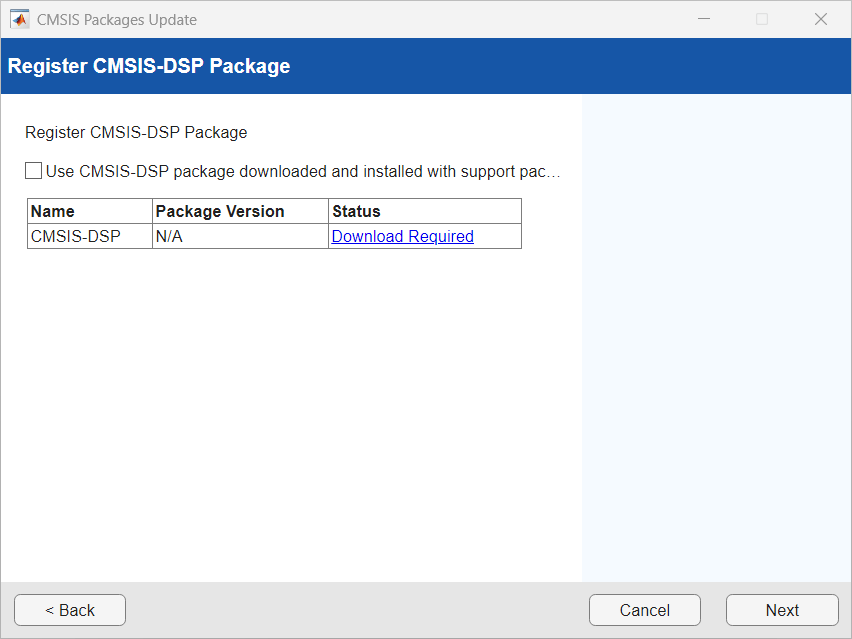Minimize the CMSIS Packages Update window
852x639 pixels.
[x=704, y=19]
